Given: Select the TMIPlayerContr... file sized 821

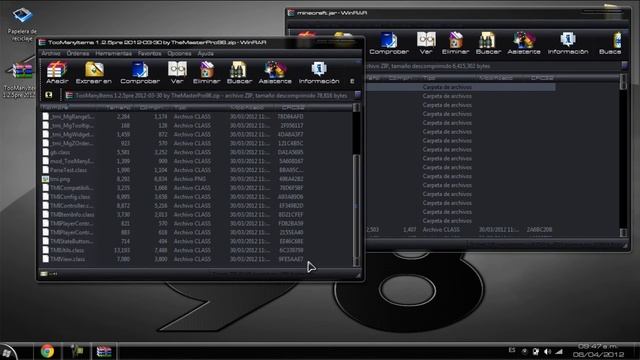Looking at the screenshot, I should (x=72, y=223).
